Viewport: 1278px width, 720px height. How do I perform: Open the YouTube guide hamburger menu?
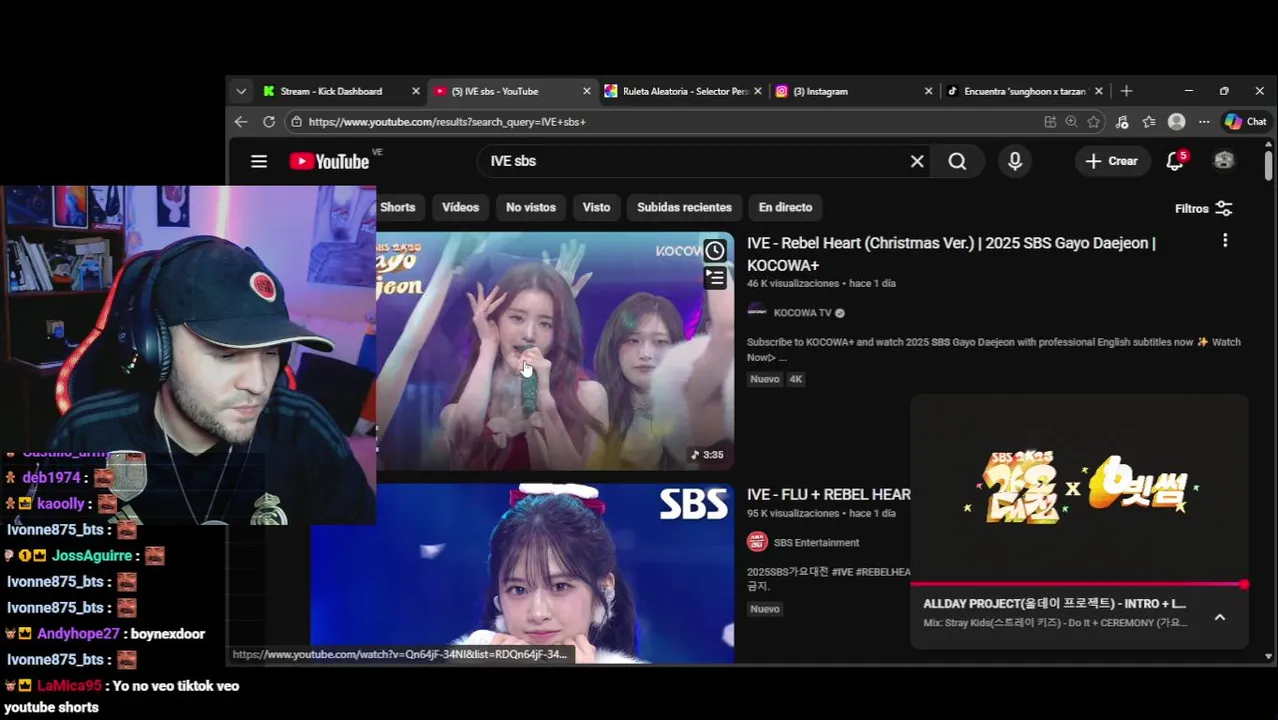(x=259, y=161)
